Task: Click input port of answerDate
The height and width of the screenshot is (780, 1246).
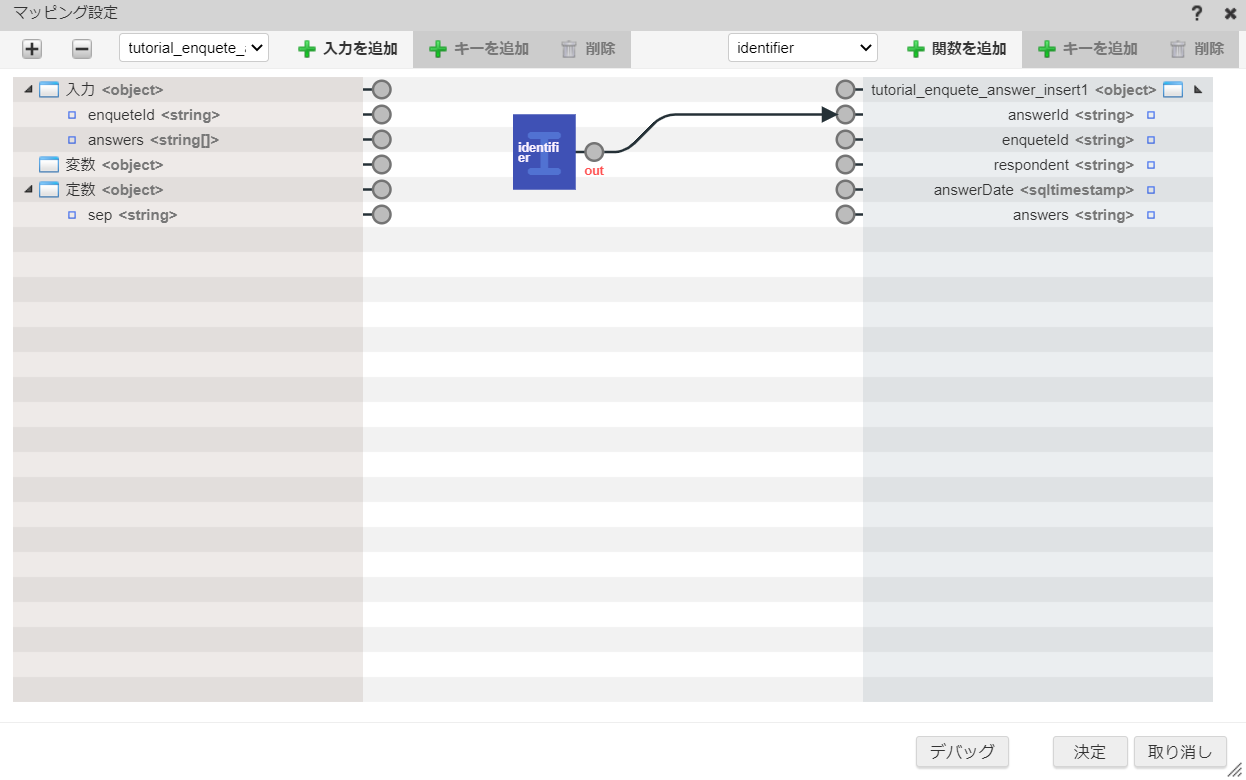Action: (x=846, y=190)
